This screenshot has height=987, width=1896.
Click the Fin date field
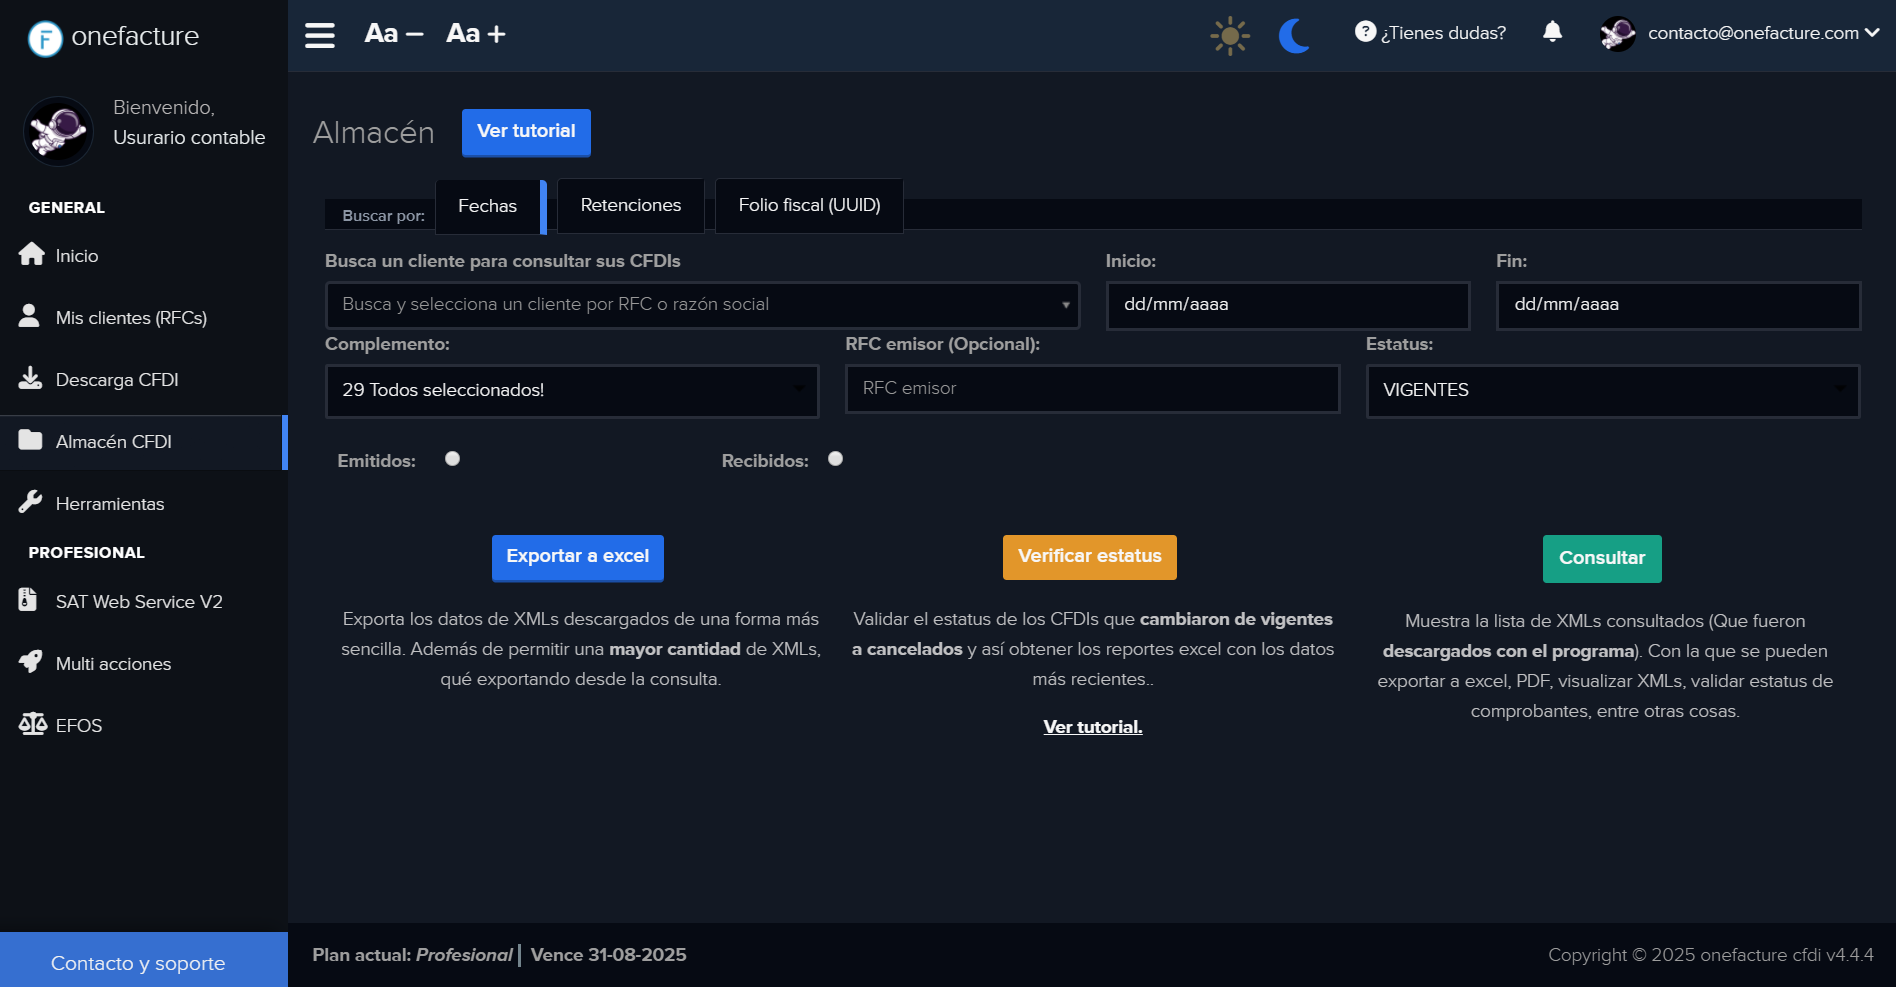pos(1678,305)
